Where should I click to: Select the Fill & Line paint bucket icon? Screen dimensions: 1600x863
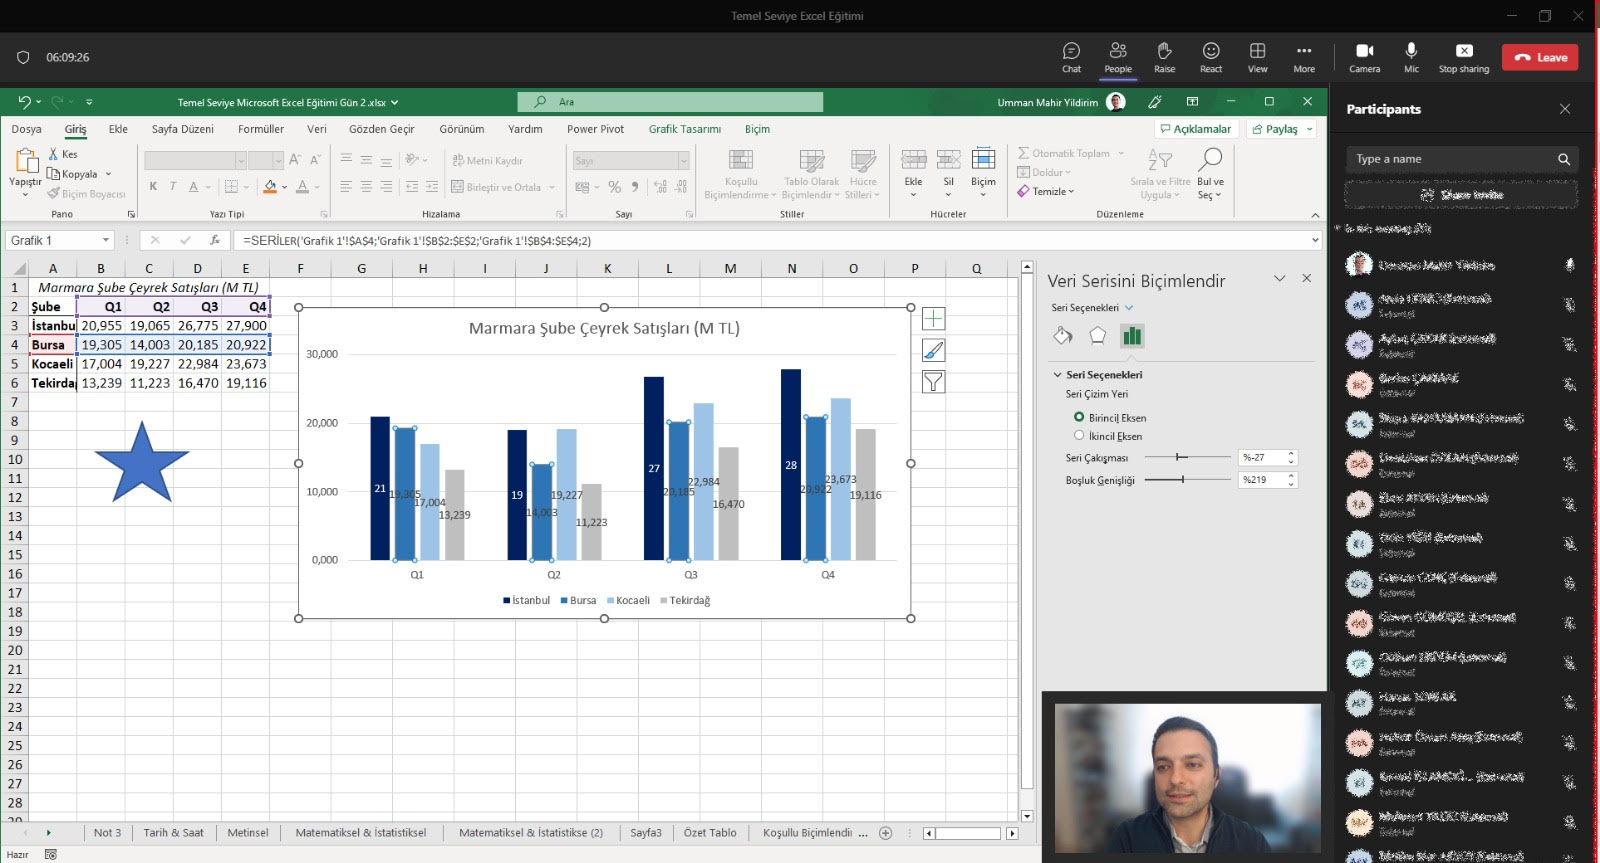pos(1063,336)
